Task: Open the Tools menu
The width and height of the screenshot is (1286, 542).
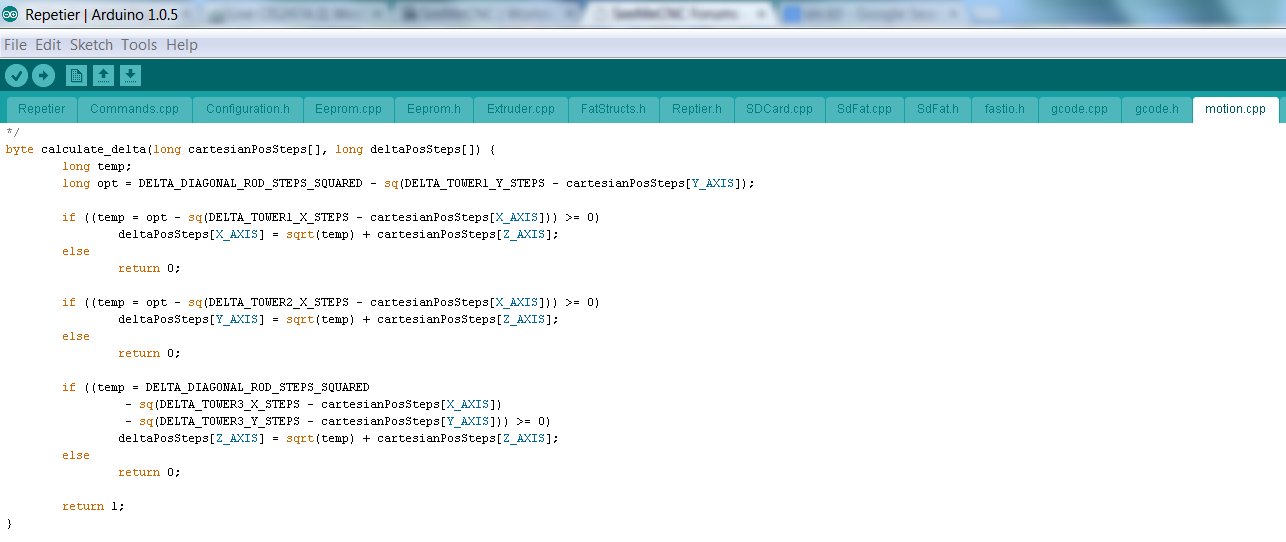Action: coord(139,45)
